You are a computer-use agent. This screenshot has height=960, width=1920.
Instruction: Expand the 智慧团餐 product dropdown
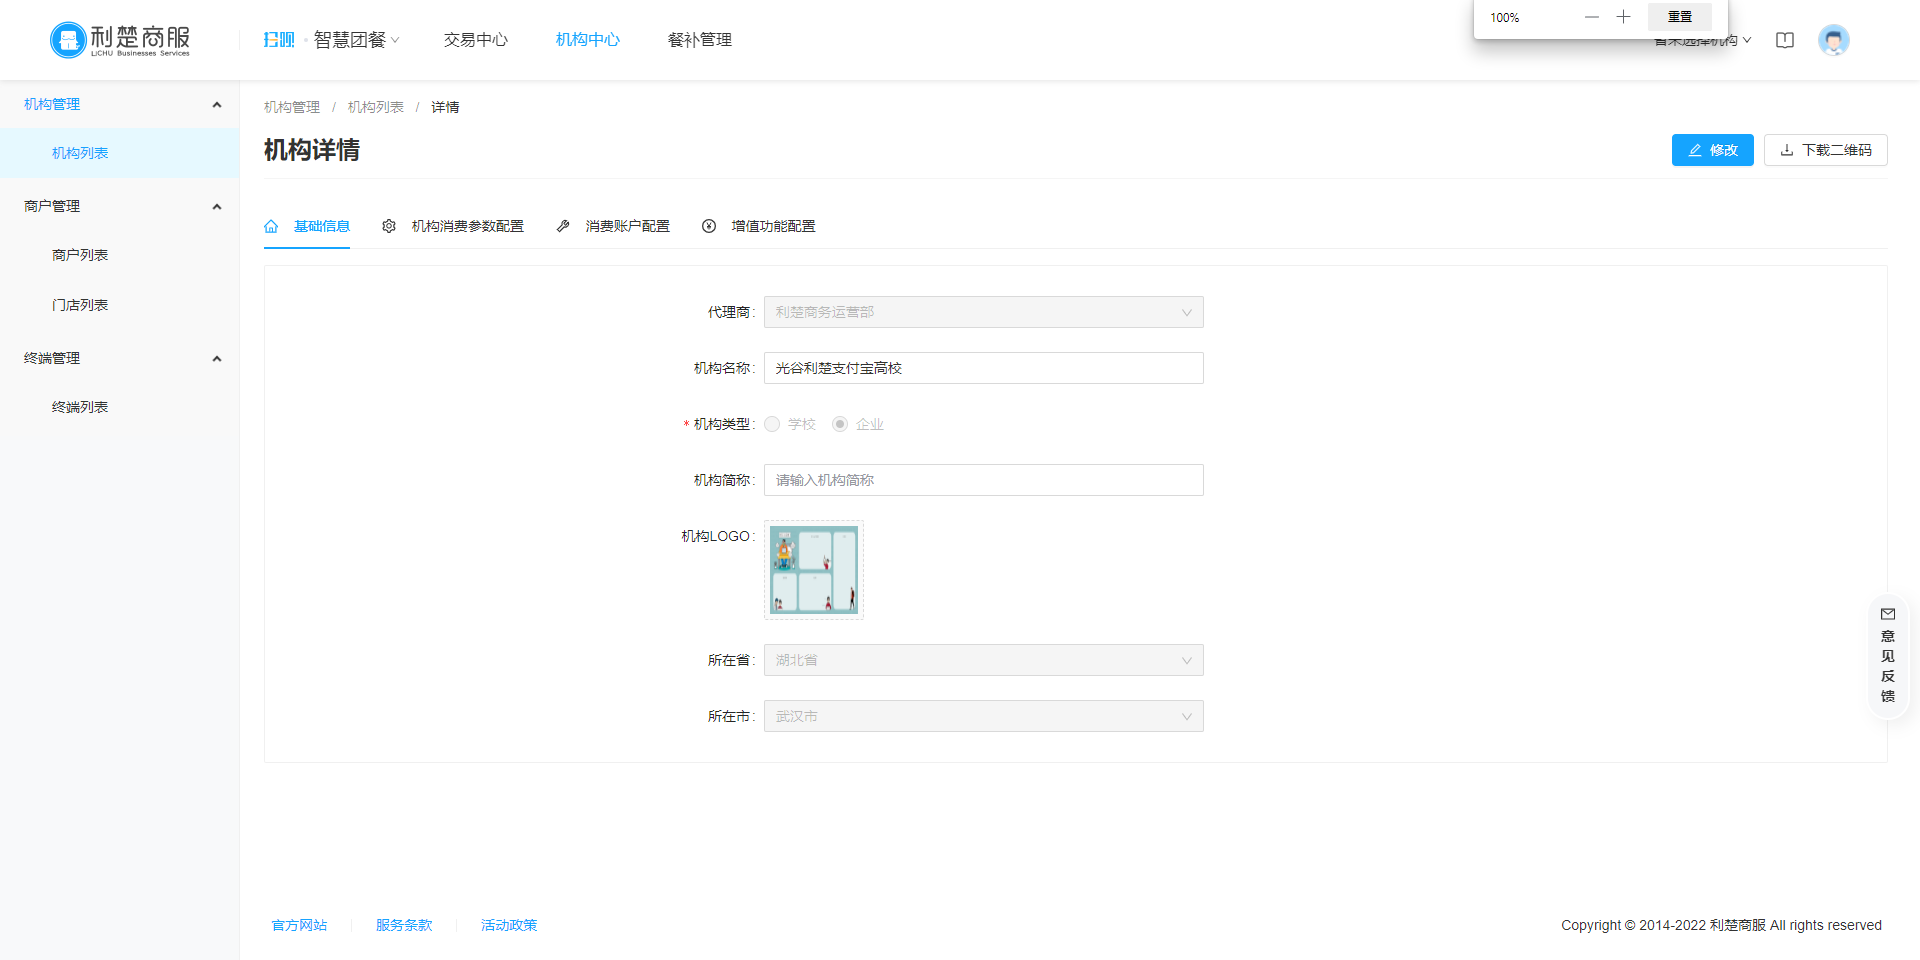point(357,40)
